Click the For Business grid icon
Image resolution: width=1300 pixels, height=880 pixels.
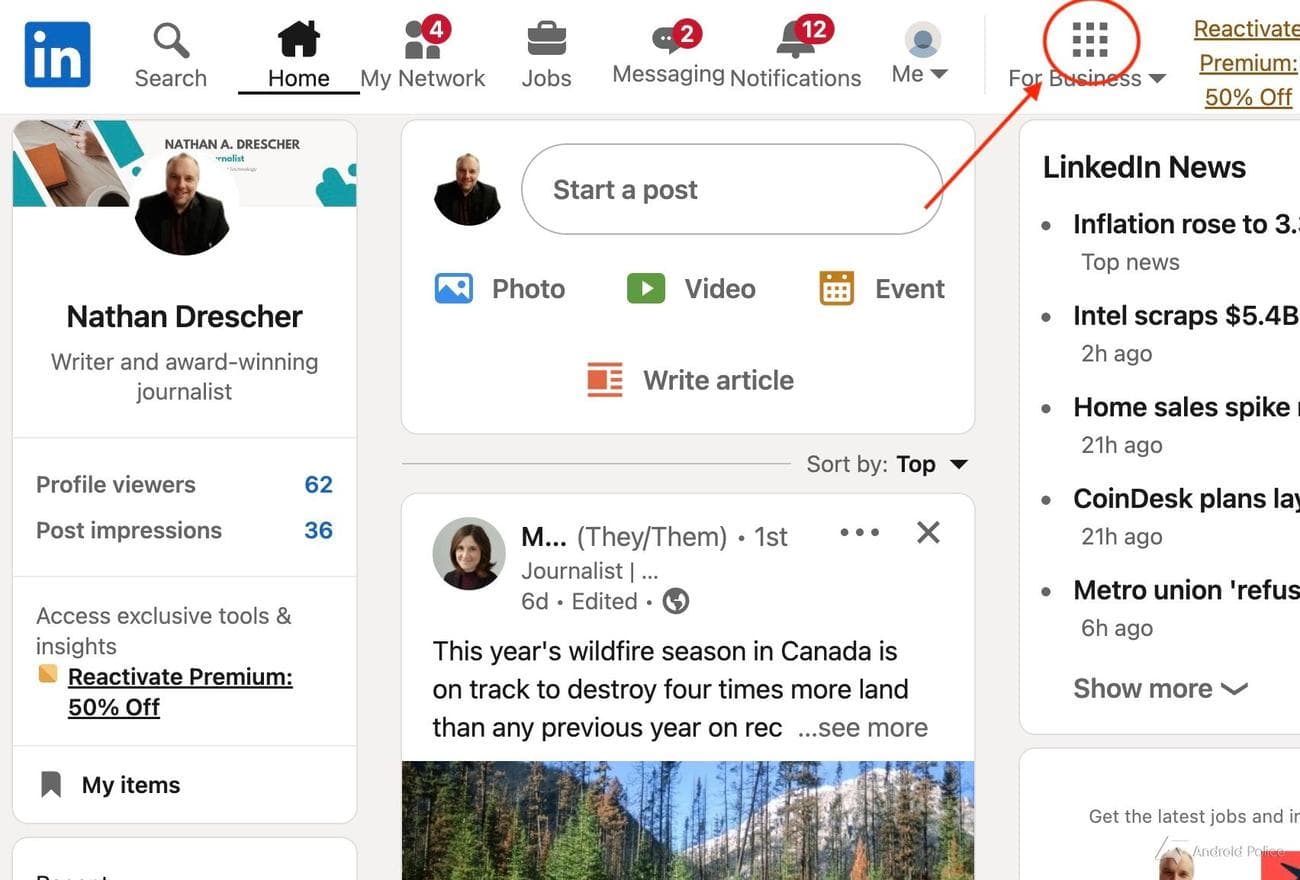(1090, 41)
